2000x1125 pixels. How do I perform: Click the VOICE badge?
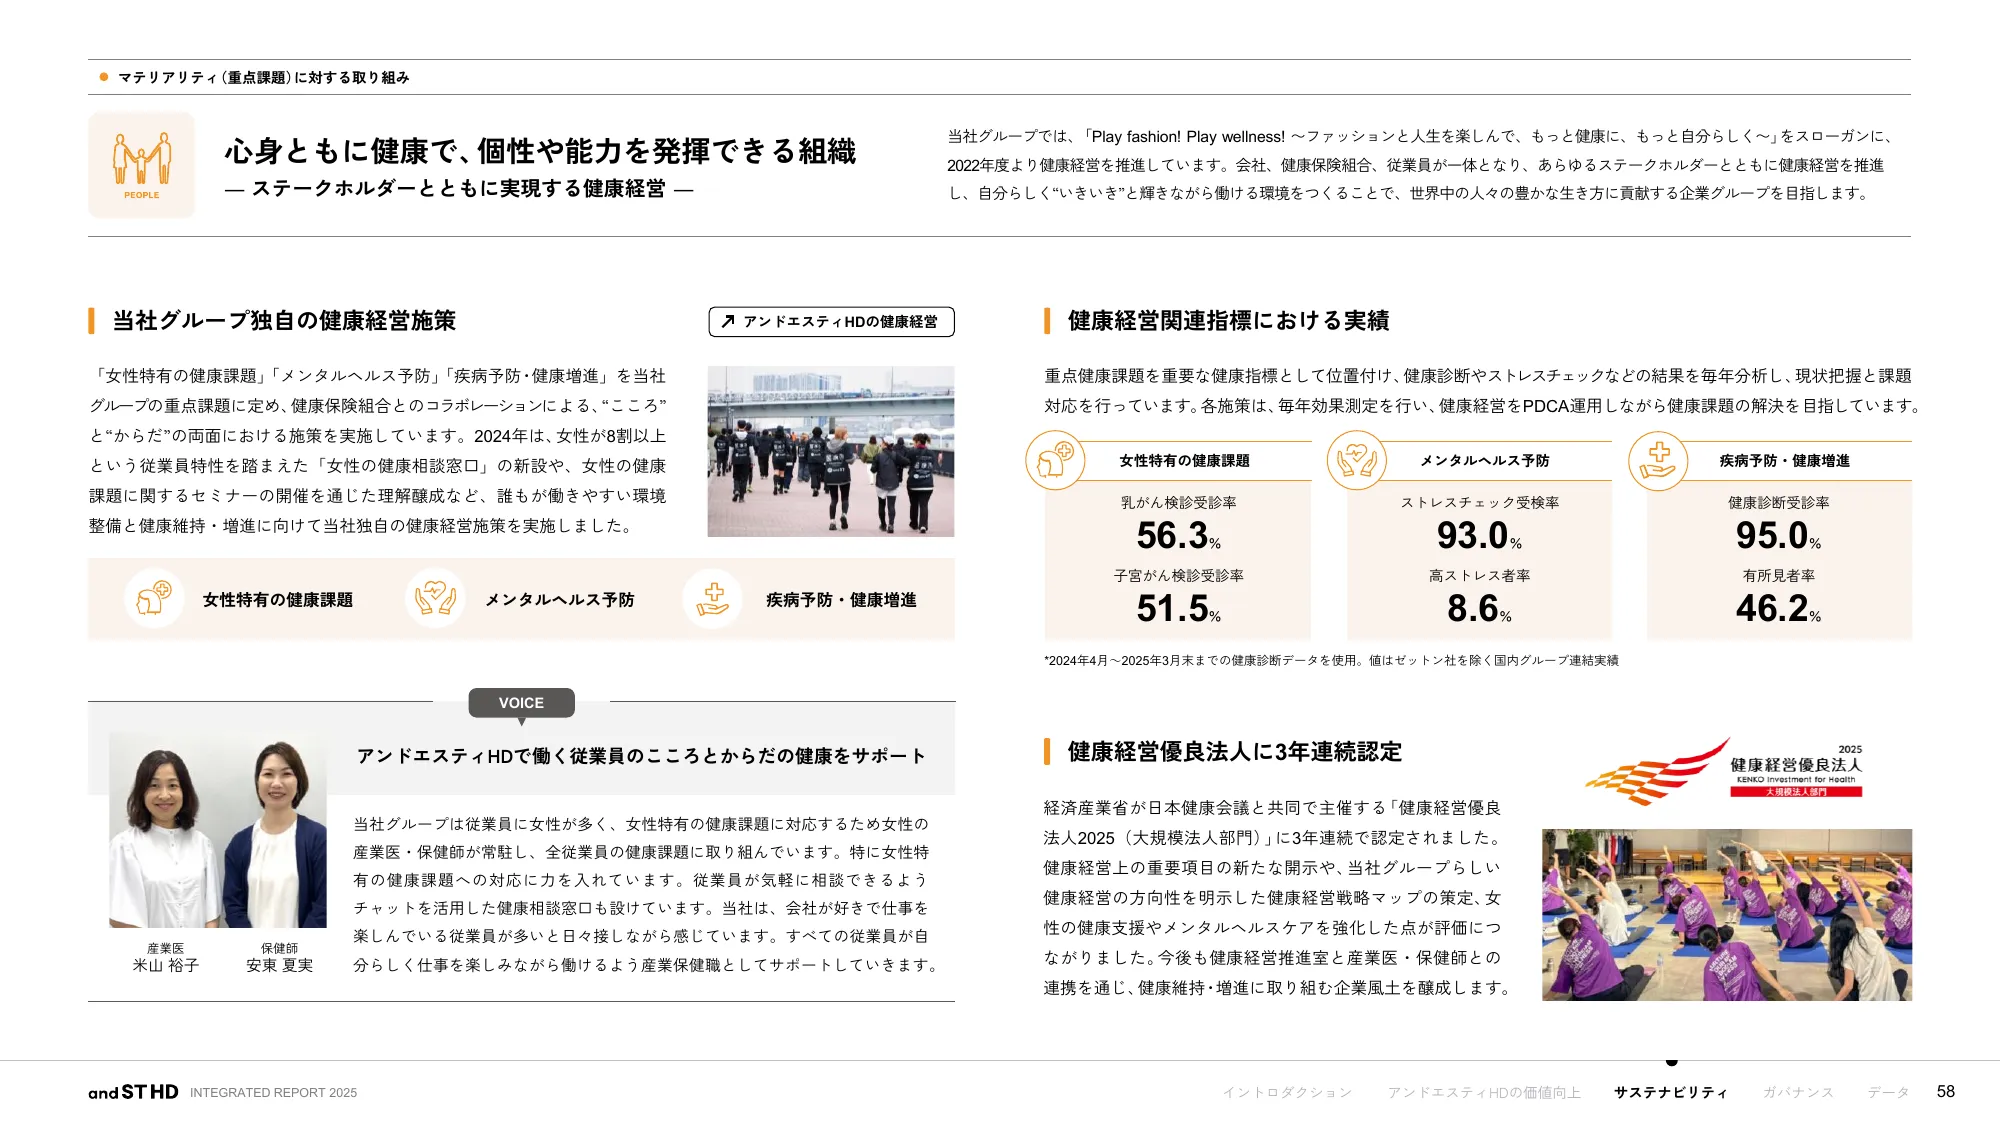click(522, 703)
